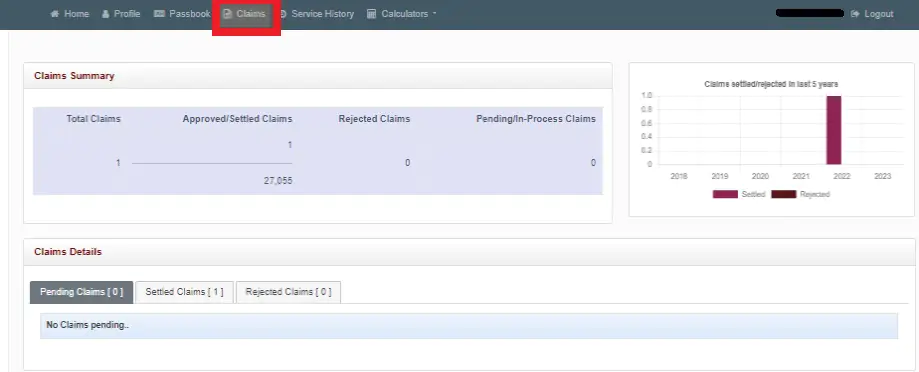919x372 pixels.
Task: Click the Logout arrow icon
Action: [855, 14]
